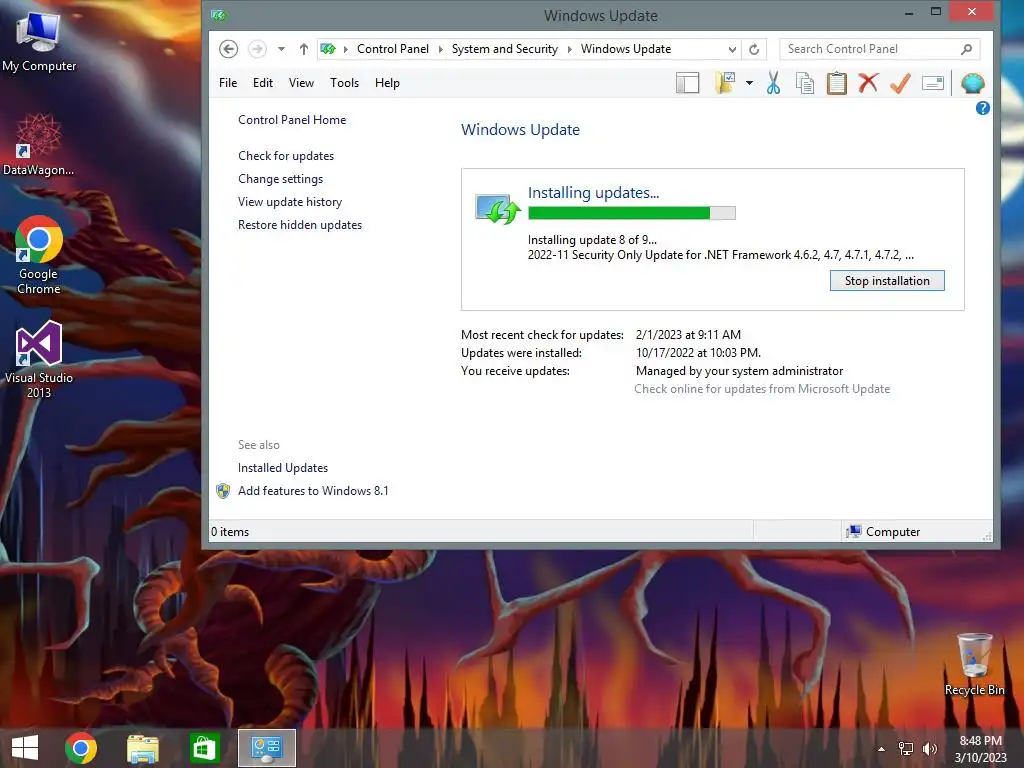
Task: Click System and Security in breadcrumb
Action: click(x=505, y=49)
